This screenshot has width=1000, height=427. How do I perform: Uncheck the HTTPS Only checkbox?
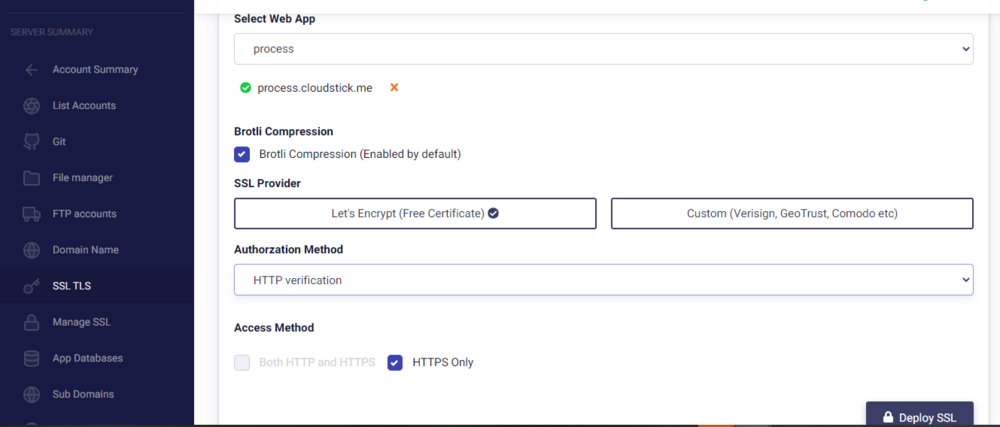[395, 362]
